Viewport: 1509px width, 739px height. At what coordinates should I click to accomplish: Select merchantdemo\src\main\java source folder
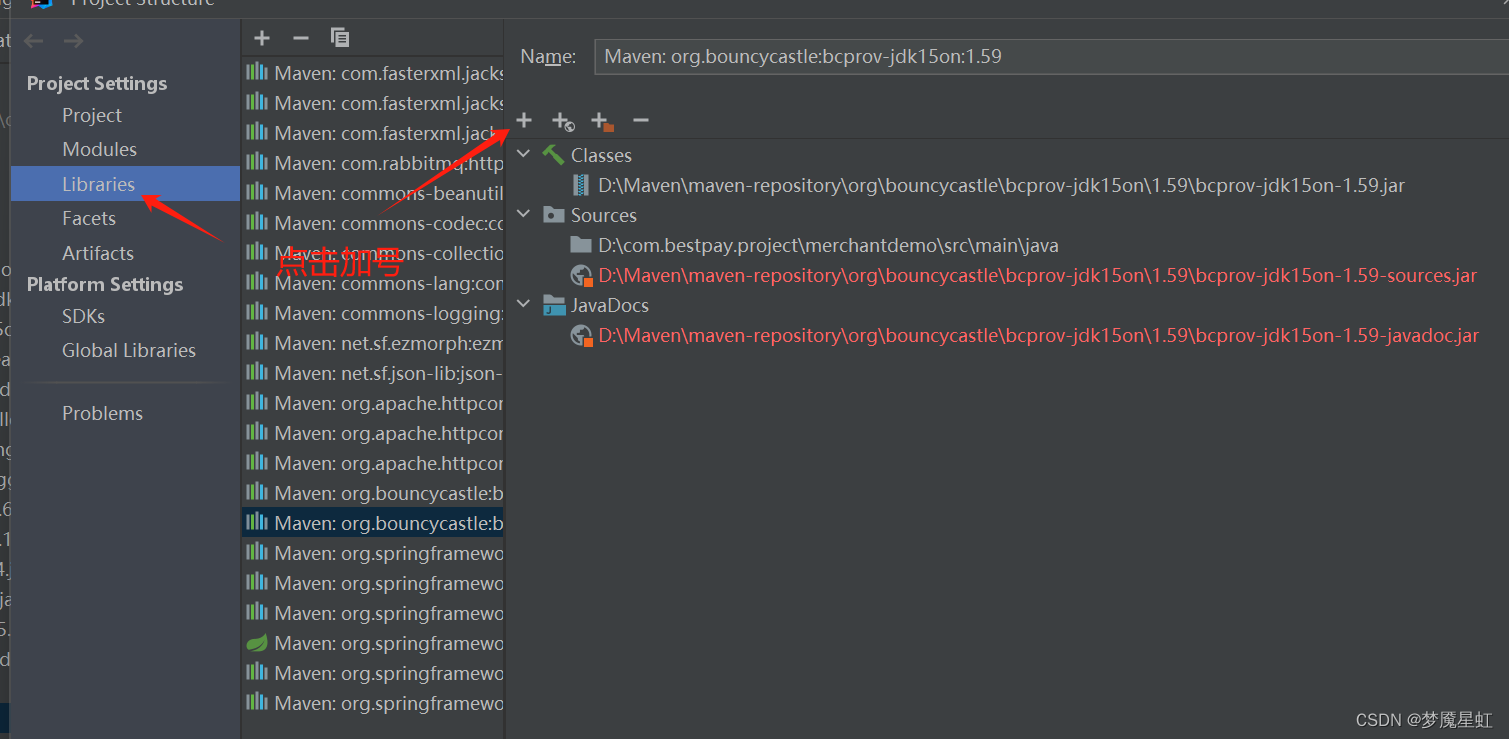[x=828, y=245]
